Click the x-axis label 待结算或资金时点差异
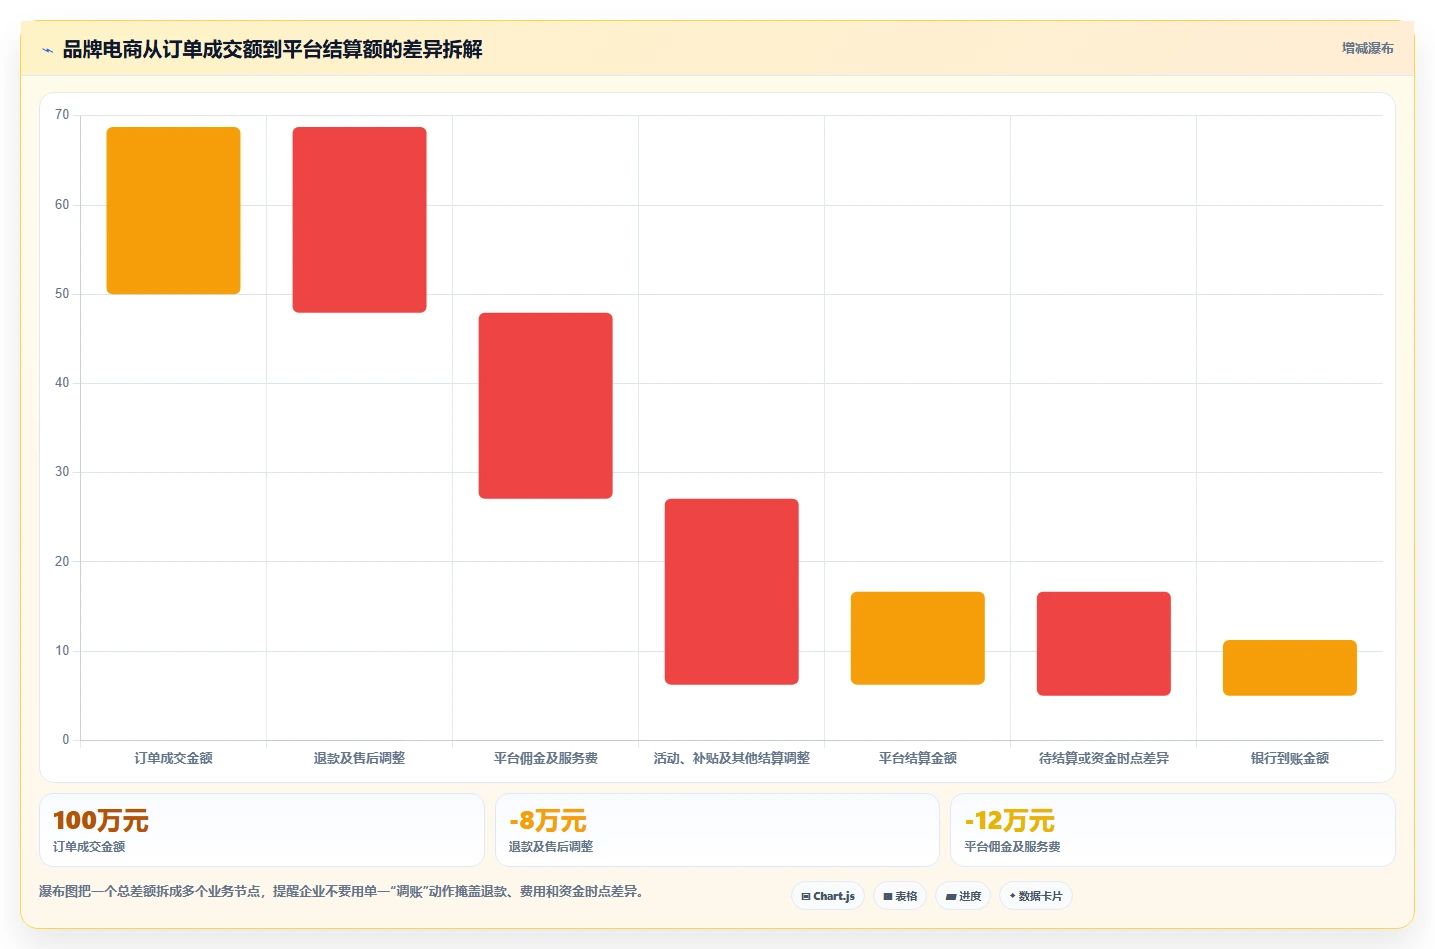 click(x=1104, y=758)
